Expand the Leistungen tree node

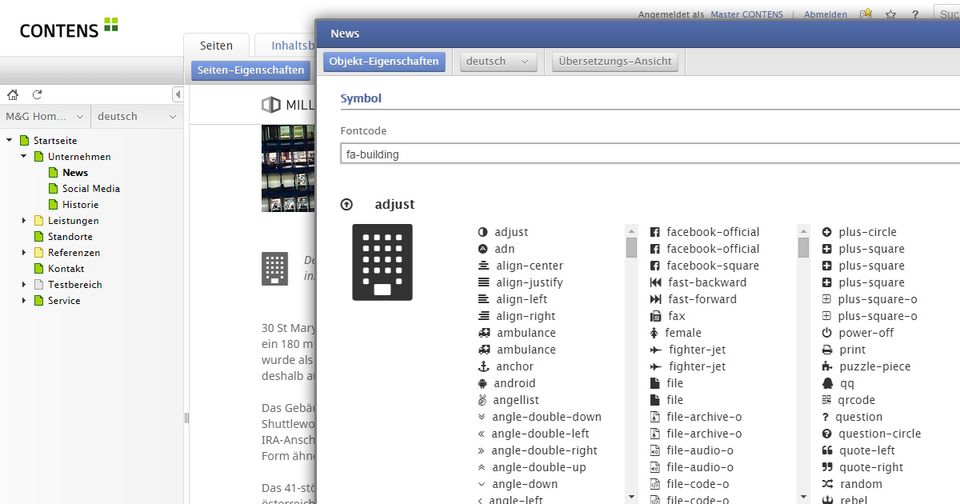click(24, 221)
